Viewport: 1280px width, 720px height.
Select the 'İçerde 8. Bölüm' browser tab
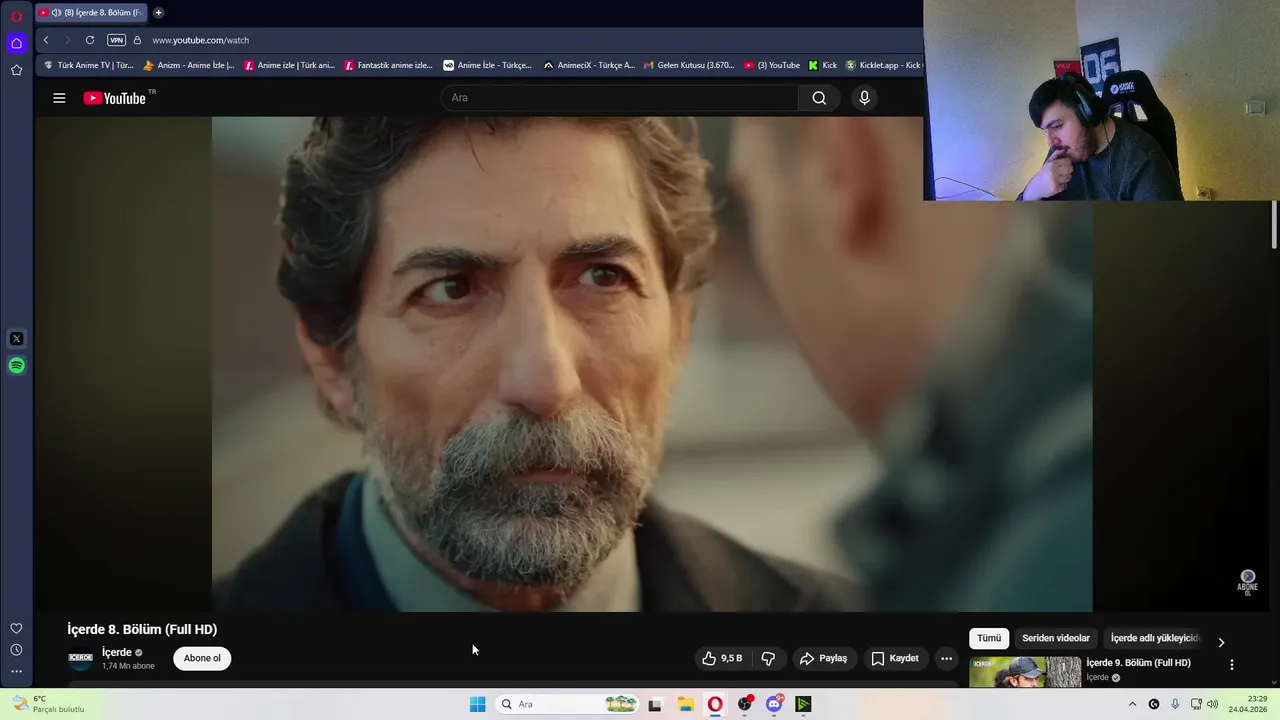click(91, 13)
